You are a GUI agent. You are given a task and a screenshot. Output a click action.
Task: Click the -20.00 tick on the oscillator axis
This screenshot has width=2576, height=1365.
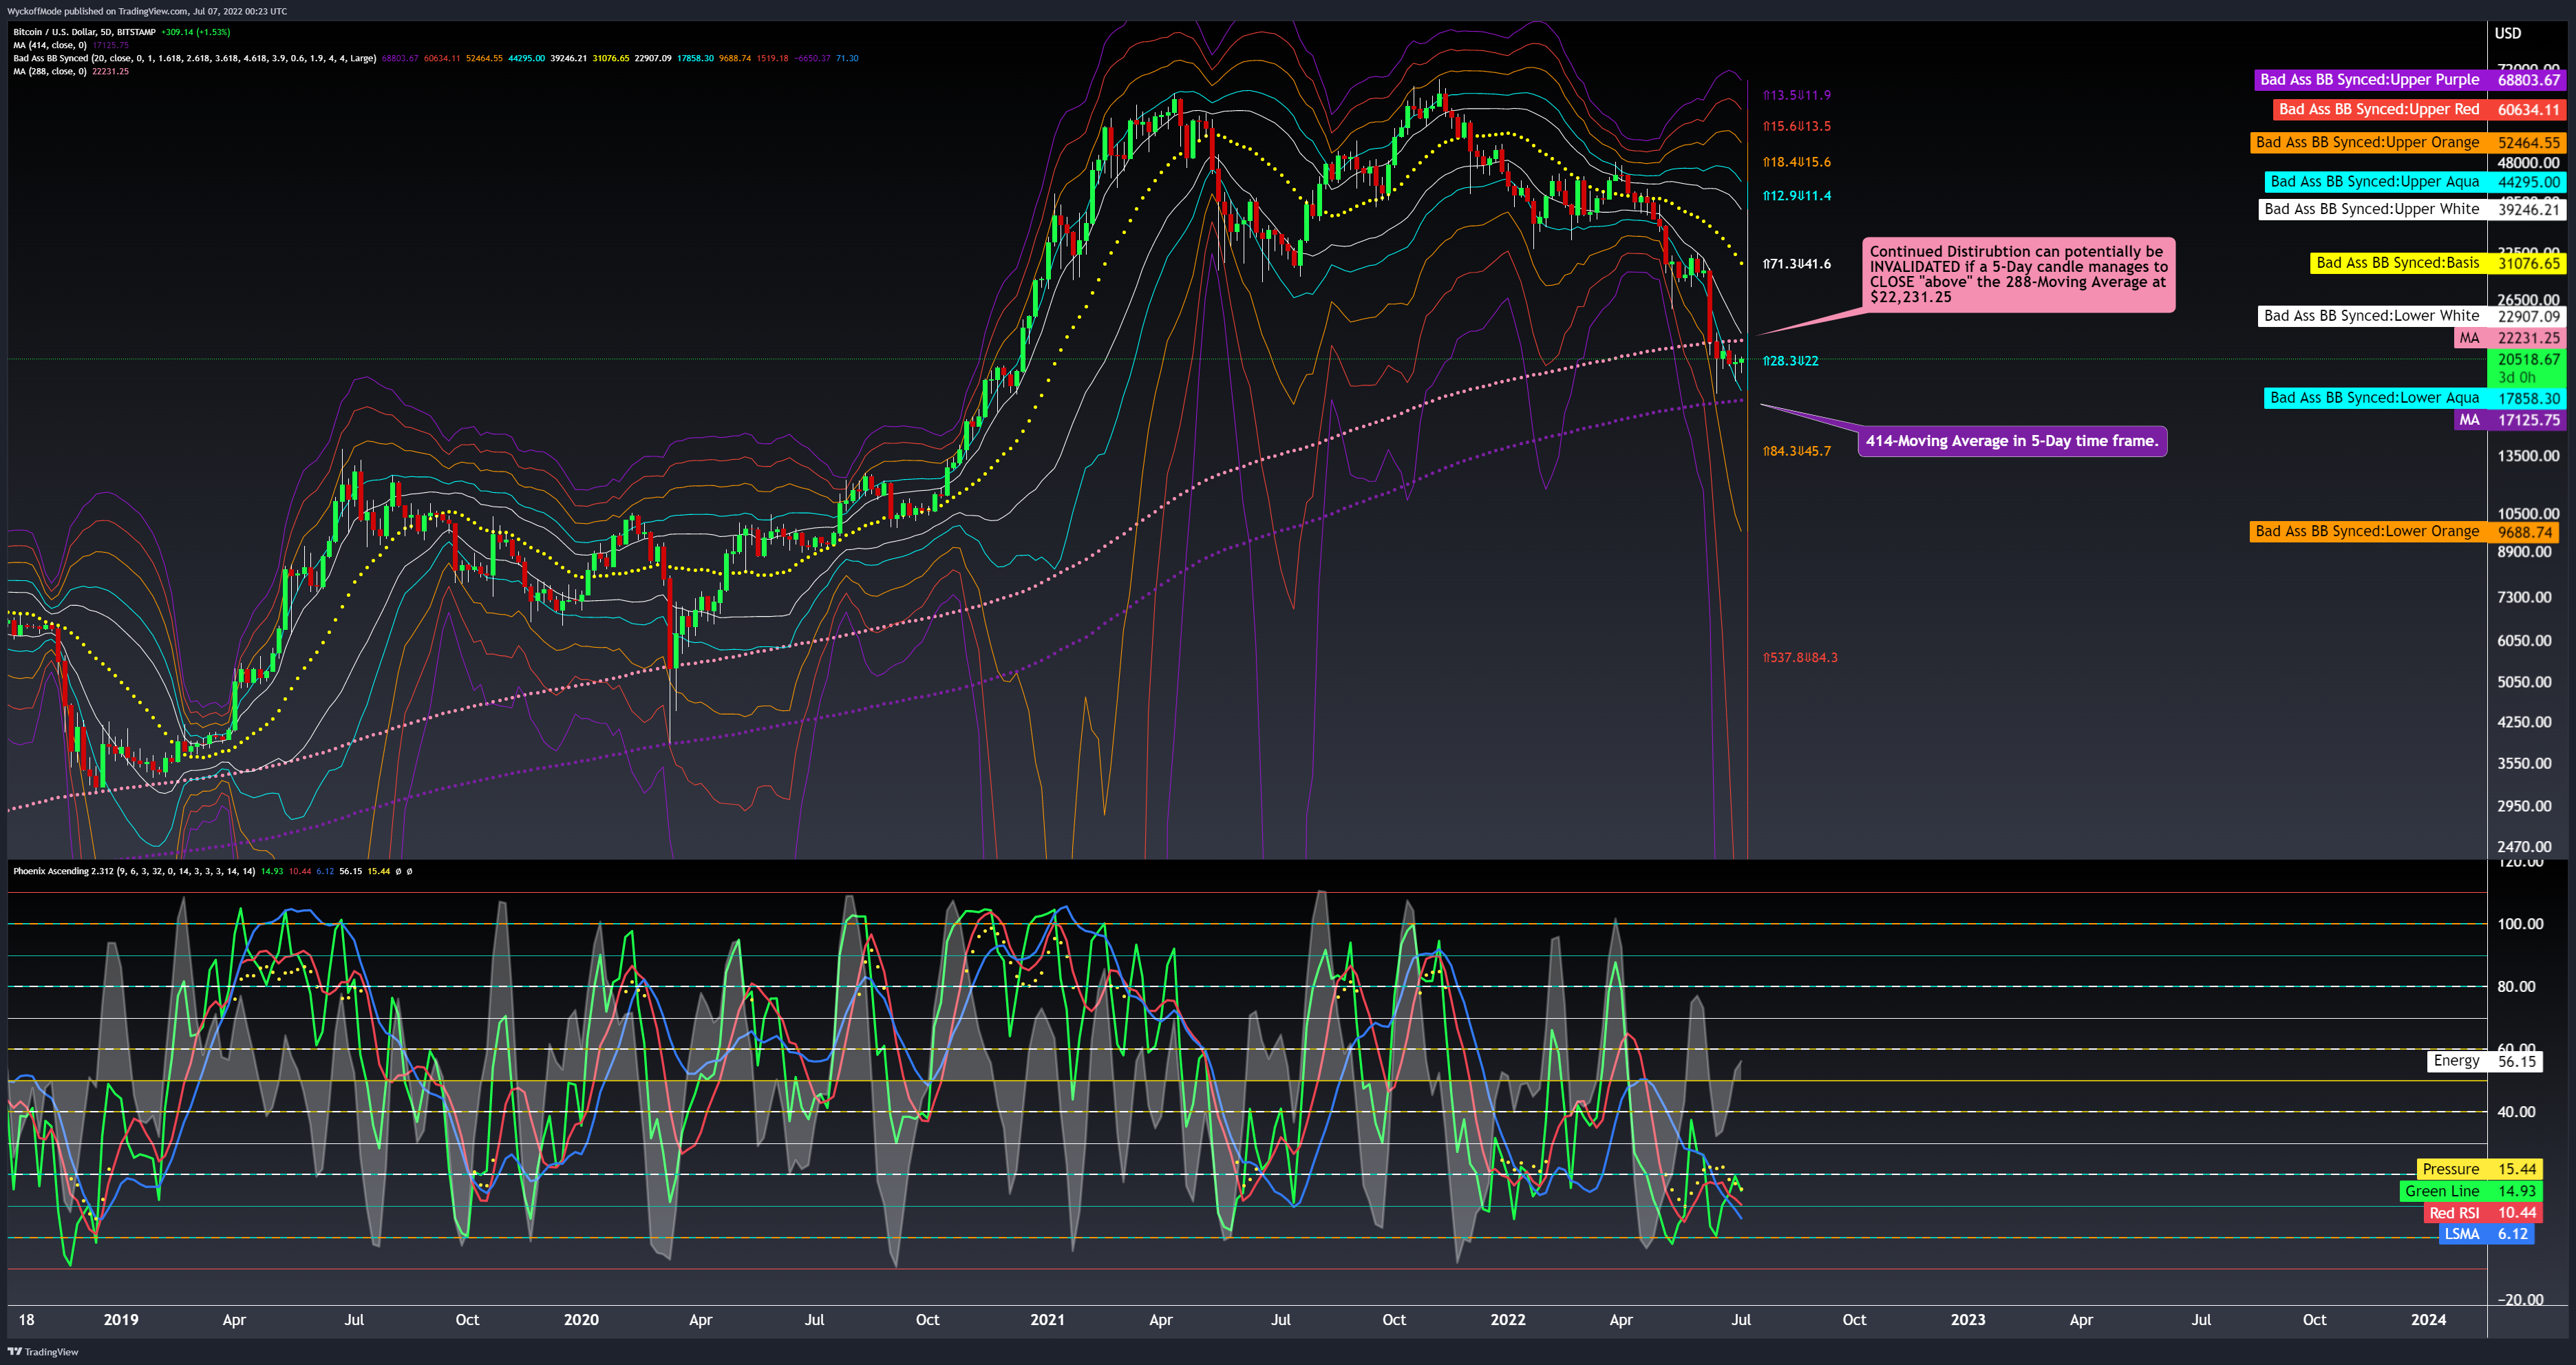[x=2520, y=1300]
